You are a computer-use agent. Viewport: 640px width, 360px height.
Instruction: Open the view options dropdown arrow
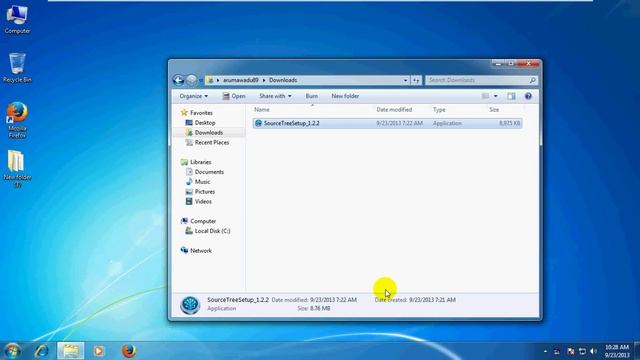[496, 96]
